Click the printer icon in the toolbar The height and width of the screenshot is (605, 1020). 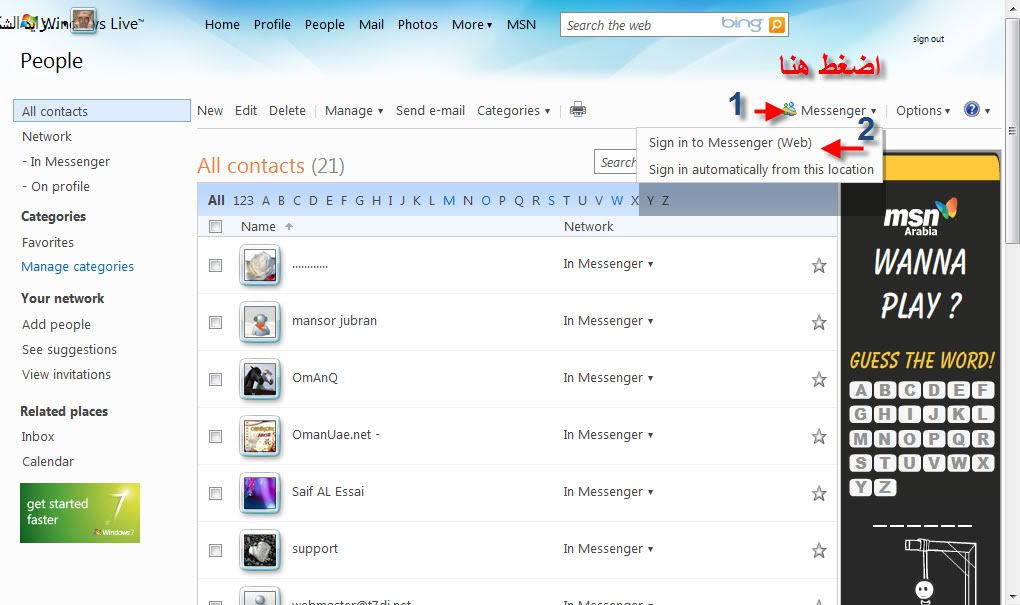pyautogui.click(x=578, y=109)
